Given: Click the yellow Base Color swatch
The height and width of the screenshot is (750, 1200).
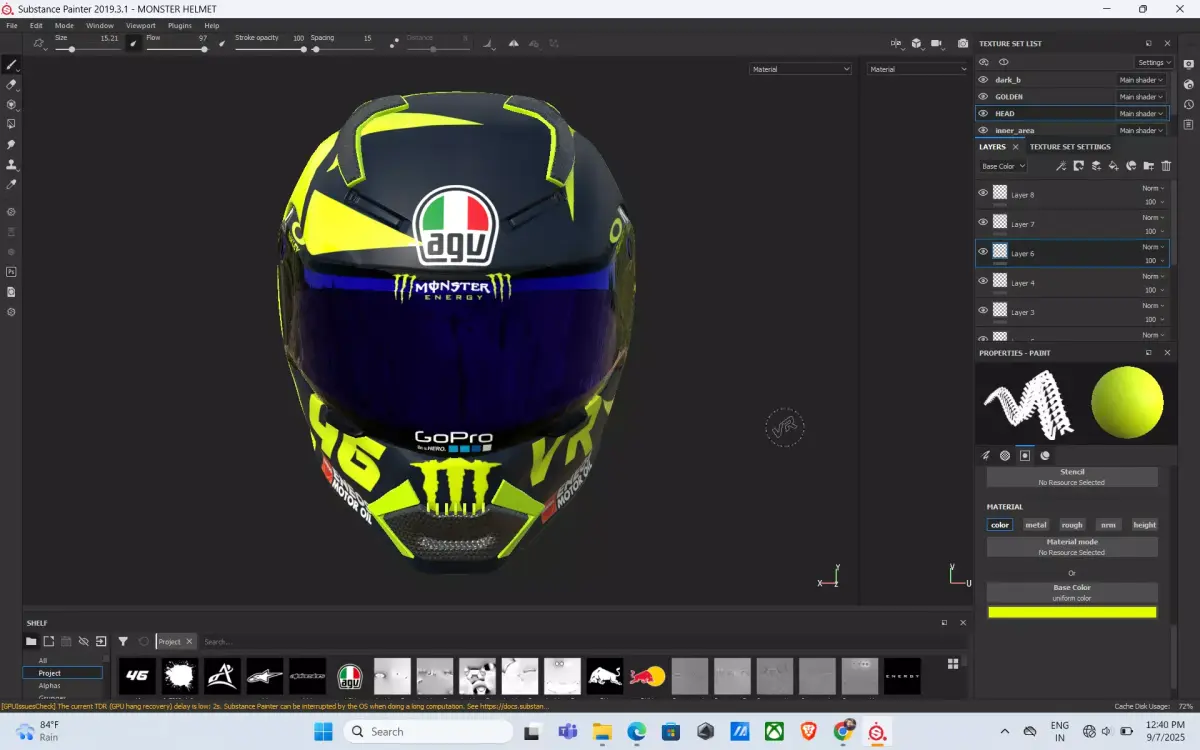Looking at the screenshot, I should (x=1072, y=612).
